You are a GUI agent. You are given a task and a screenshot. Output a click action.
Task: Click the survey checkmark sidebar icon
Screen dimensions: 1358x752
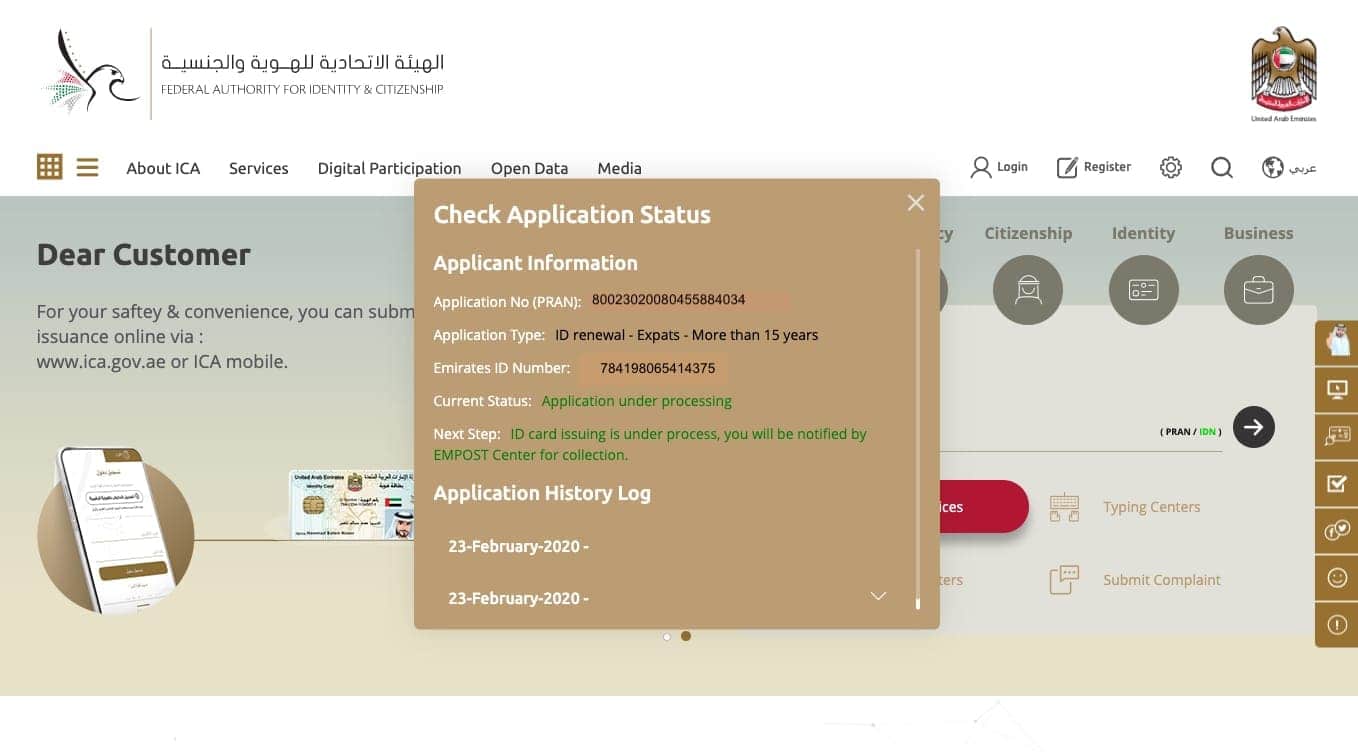click(x=1337, y=484)
